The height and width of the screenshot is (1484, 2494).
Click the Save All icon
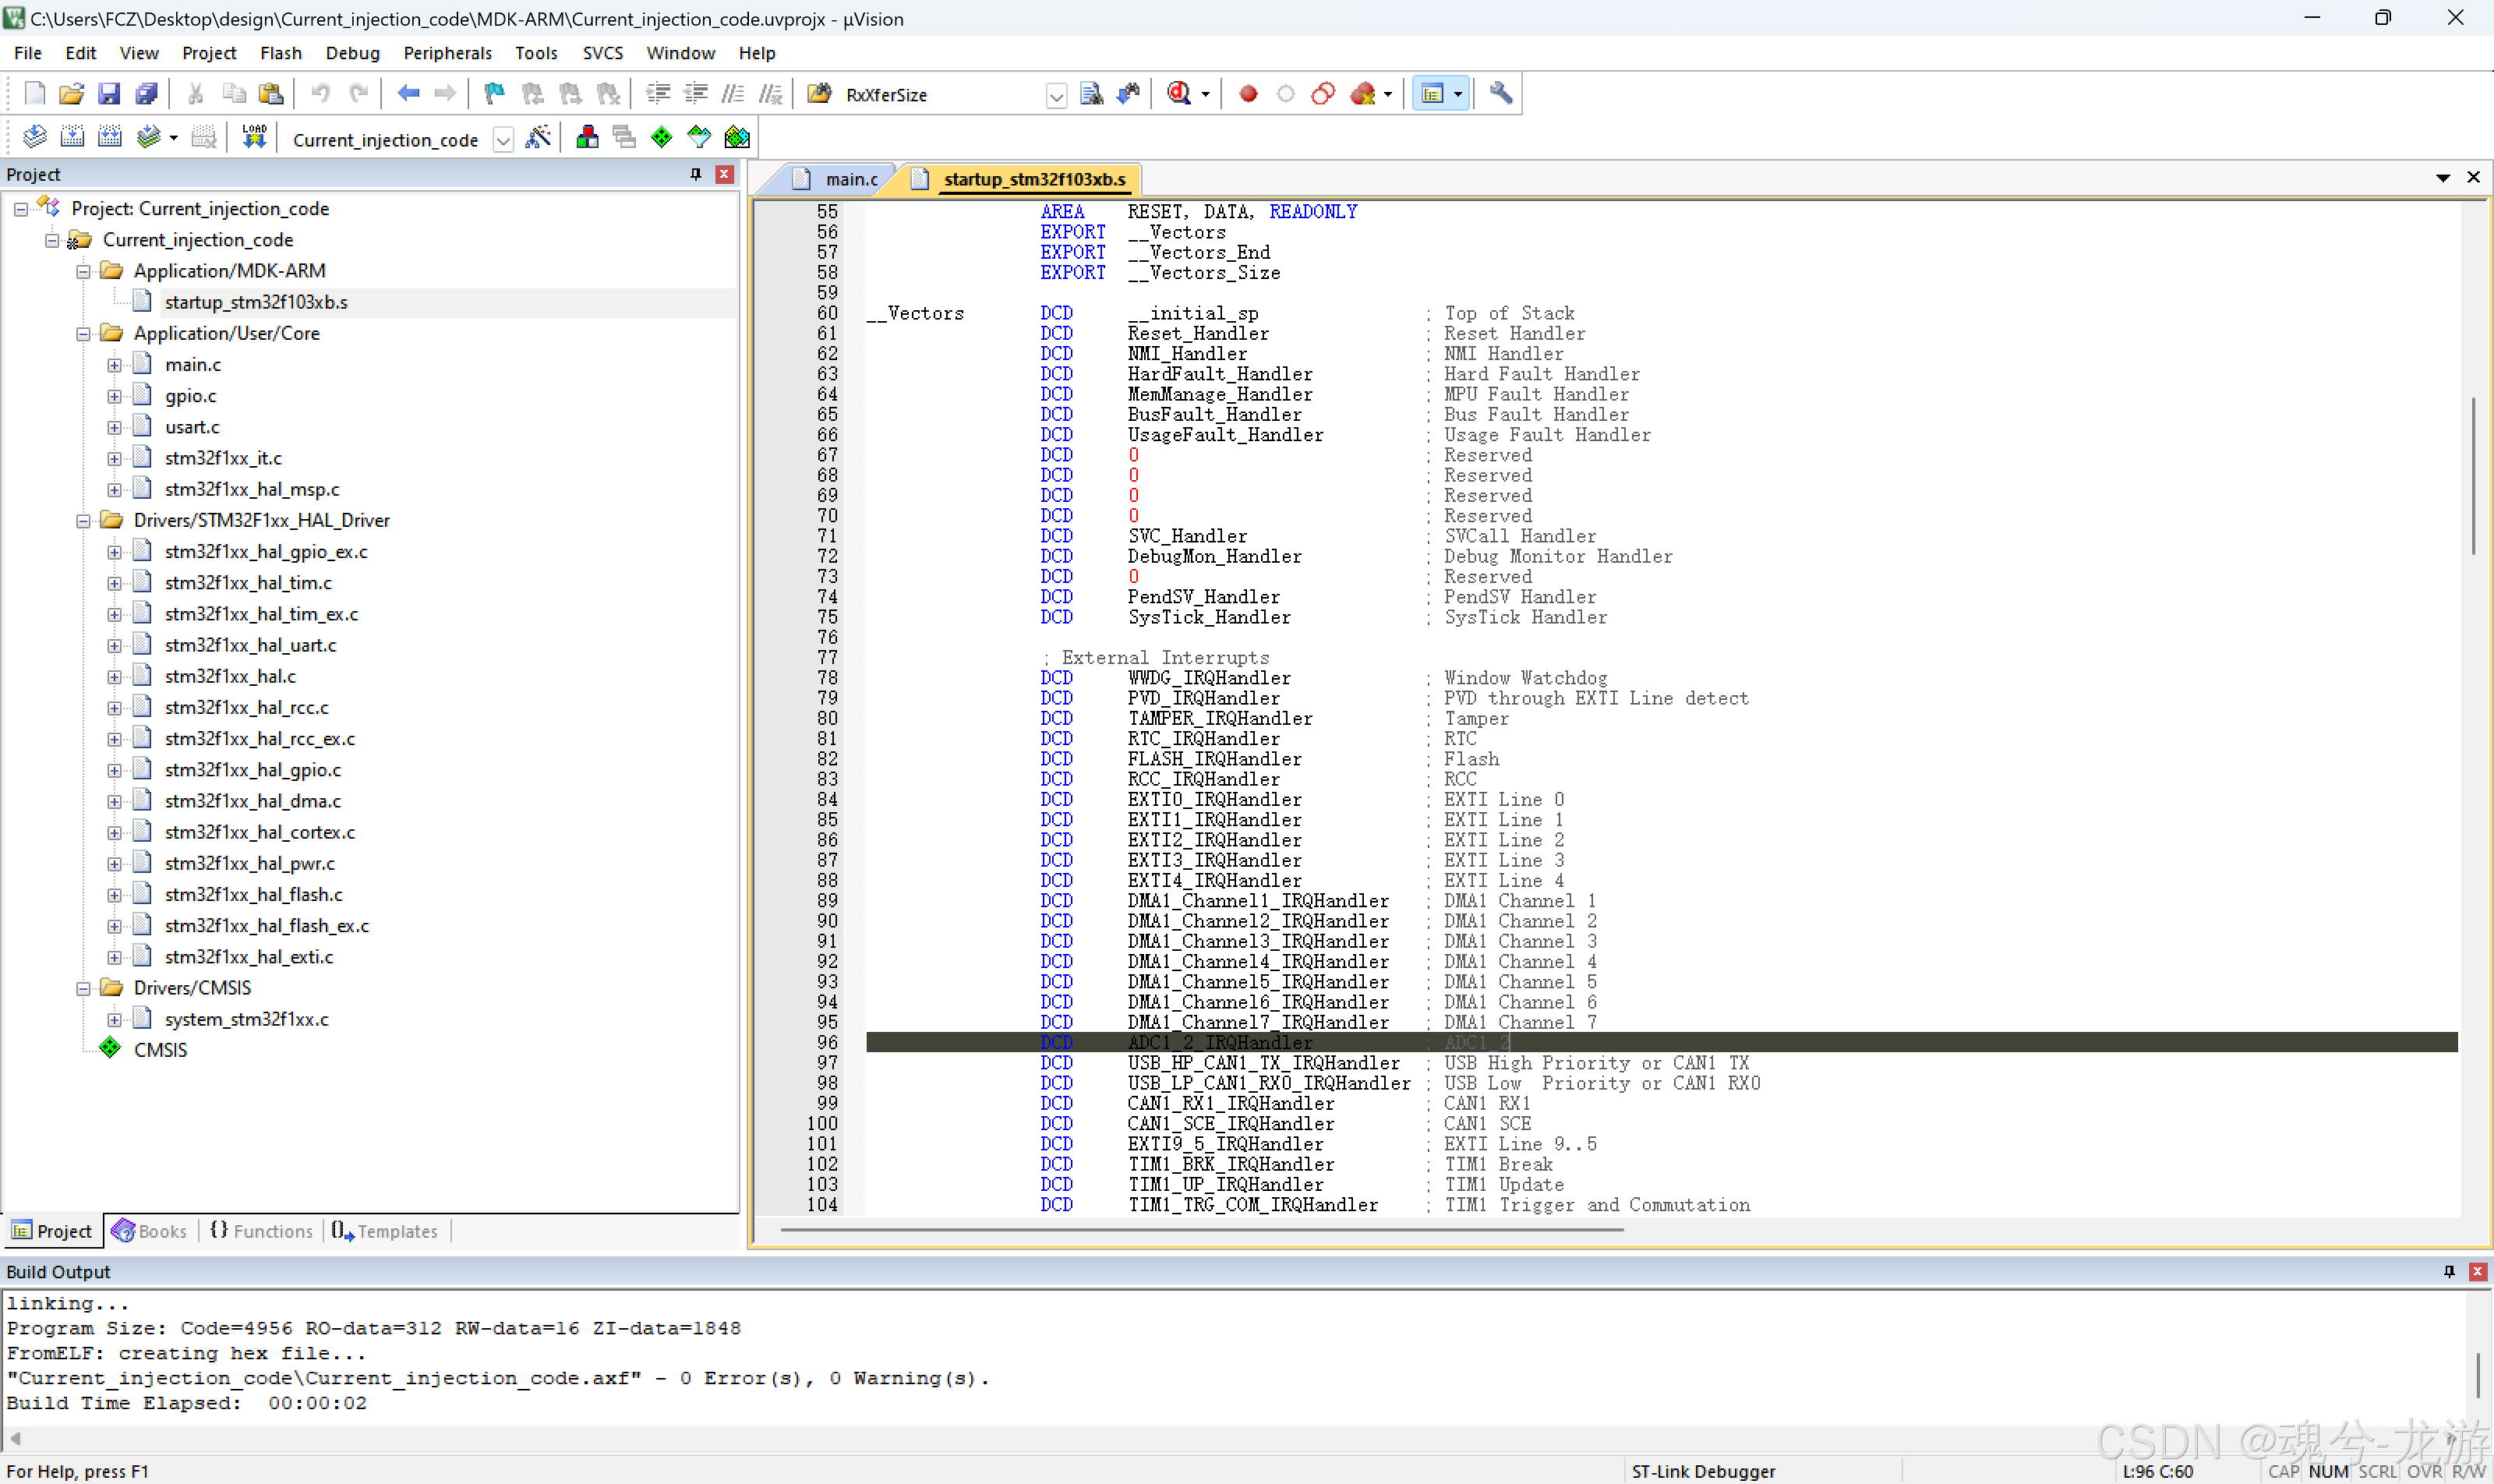(x=147, y=94)
